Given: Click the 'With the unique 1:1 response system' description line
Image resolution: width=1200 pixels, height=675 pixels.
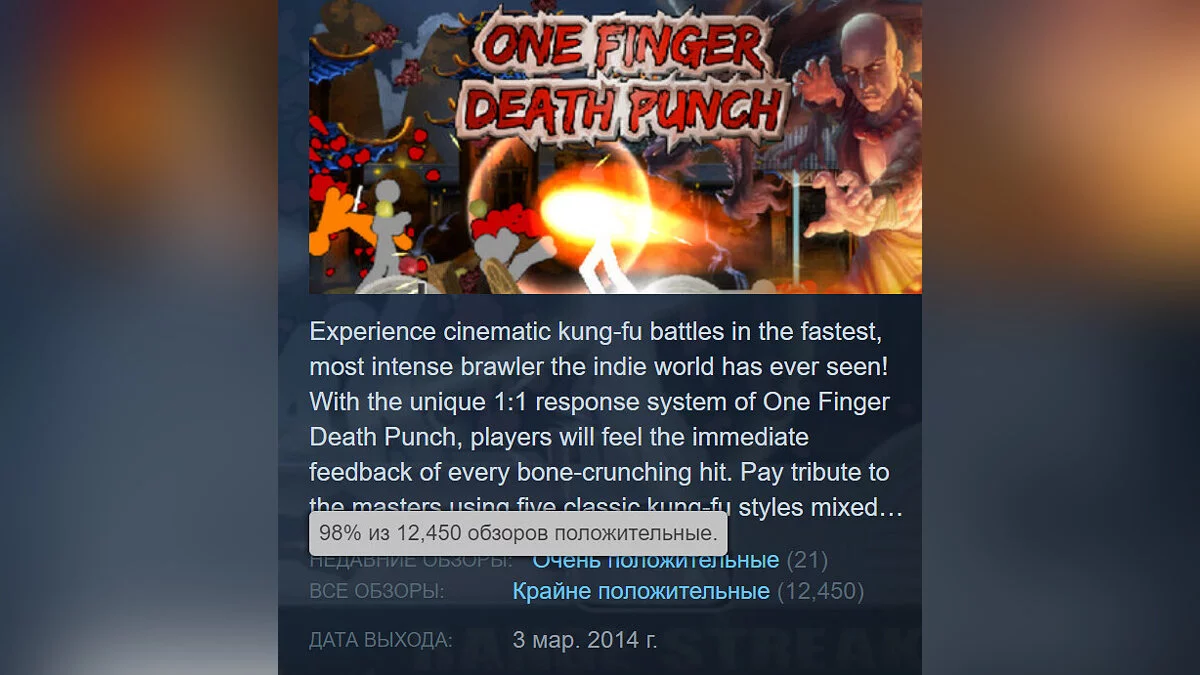Looking at the screenshot, I should pos(600,402).
